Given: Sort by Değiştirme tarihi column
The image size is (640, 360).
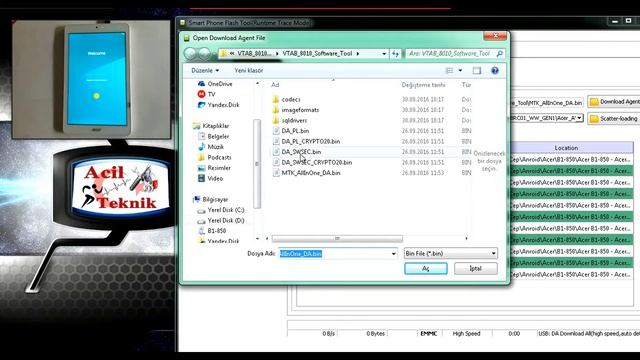Looking at the screenshot, I should pyautogui.click(x=423, y=85).
